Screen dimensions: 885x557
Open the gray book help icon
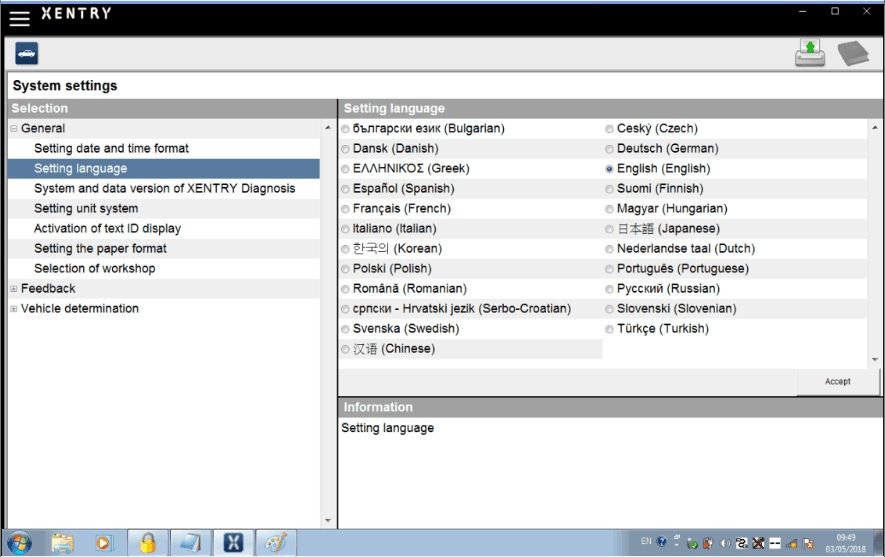[852, 53]
